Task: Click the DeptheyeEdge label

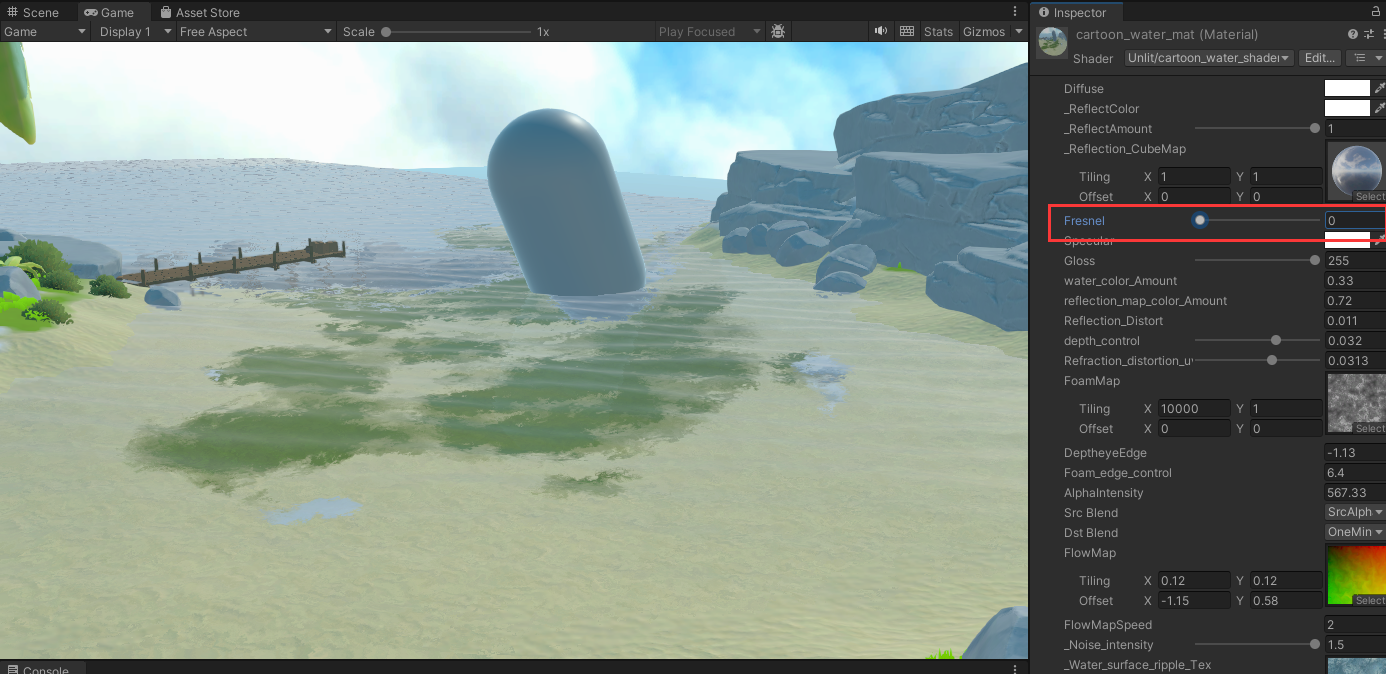Action: tap(1105, 452)
